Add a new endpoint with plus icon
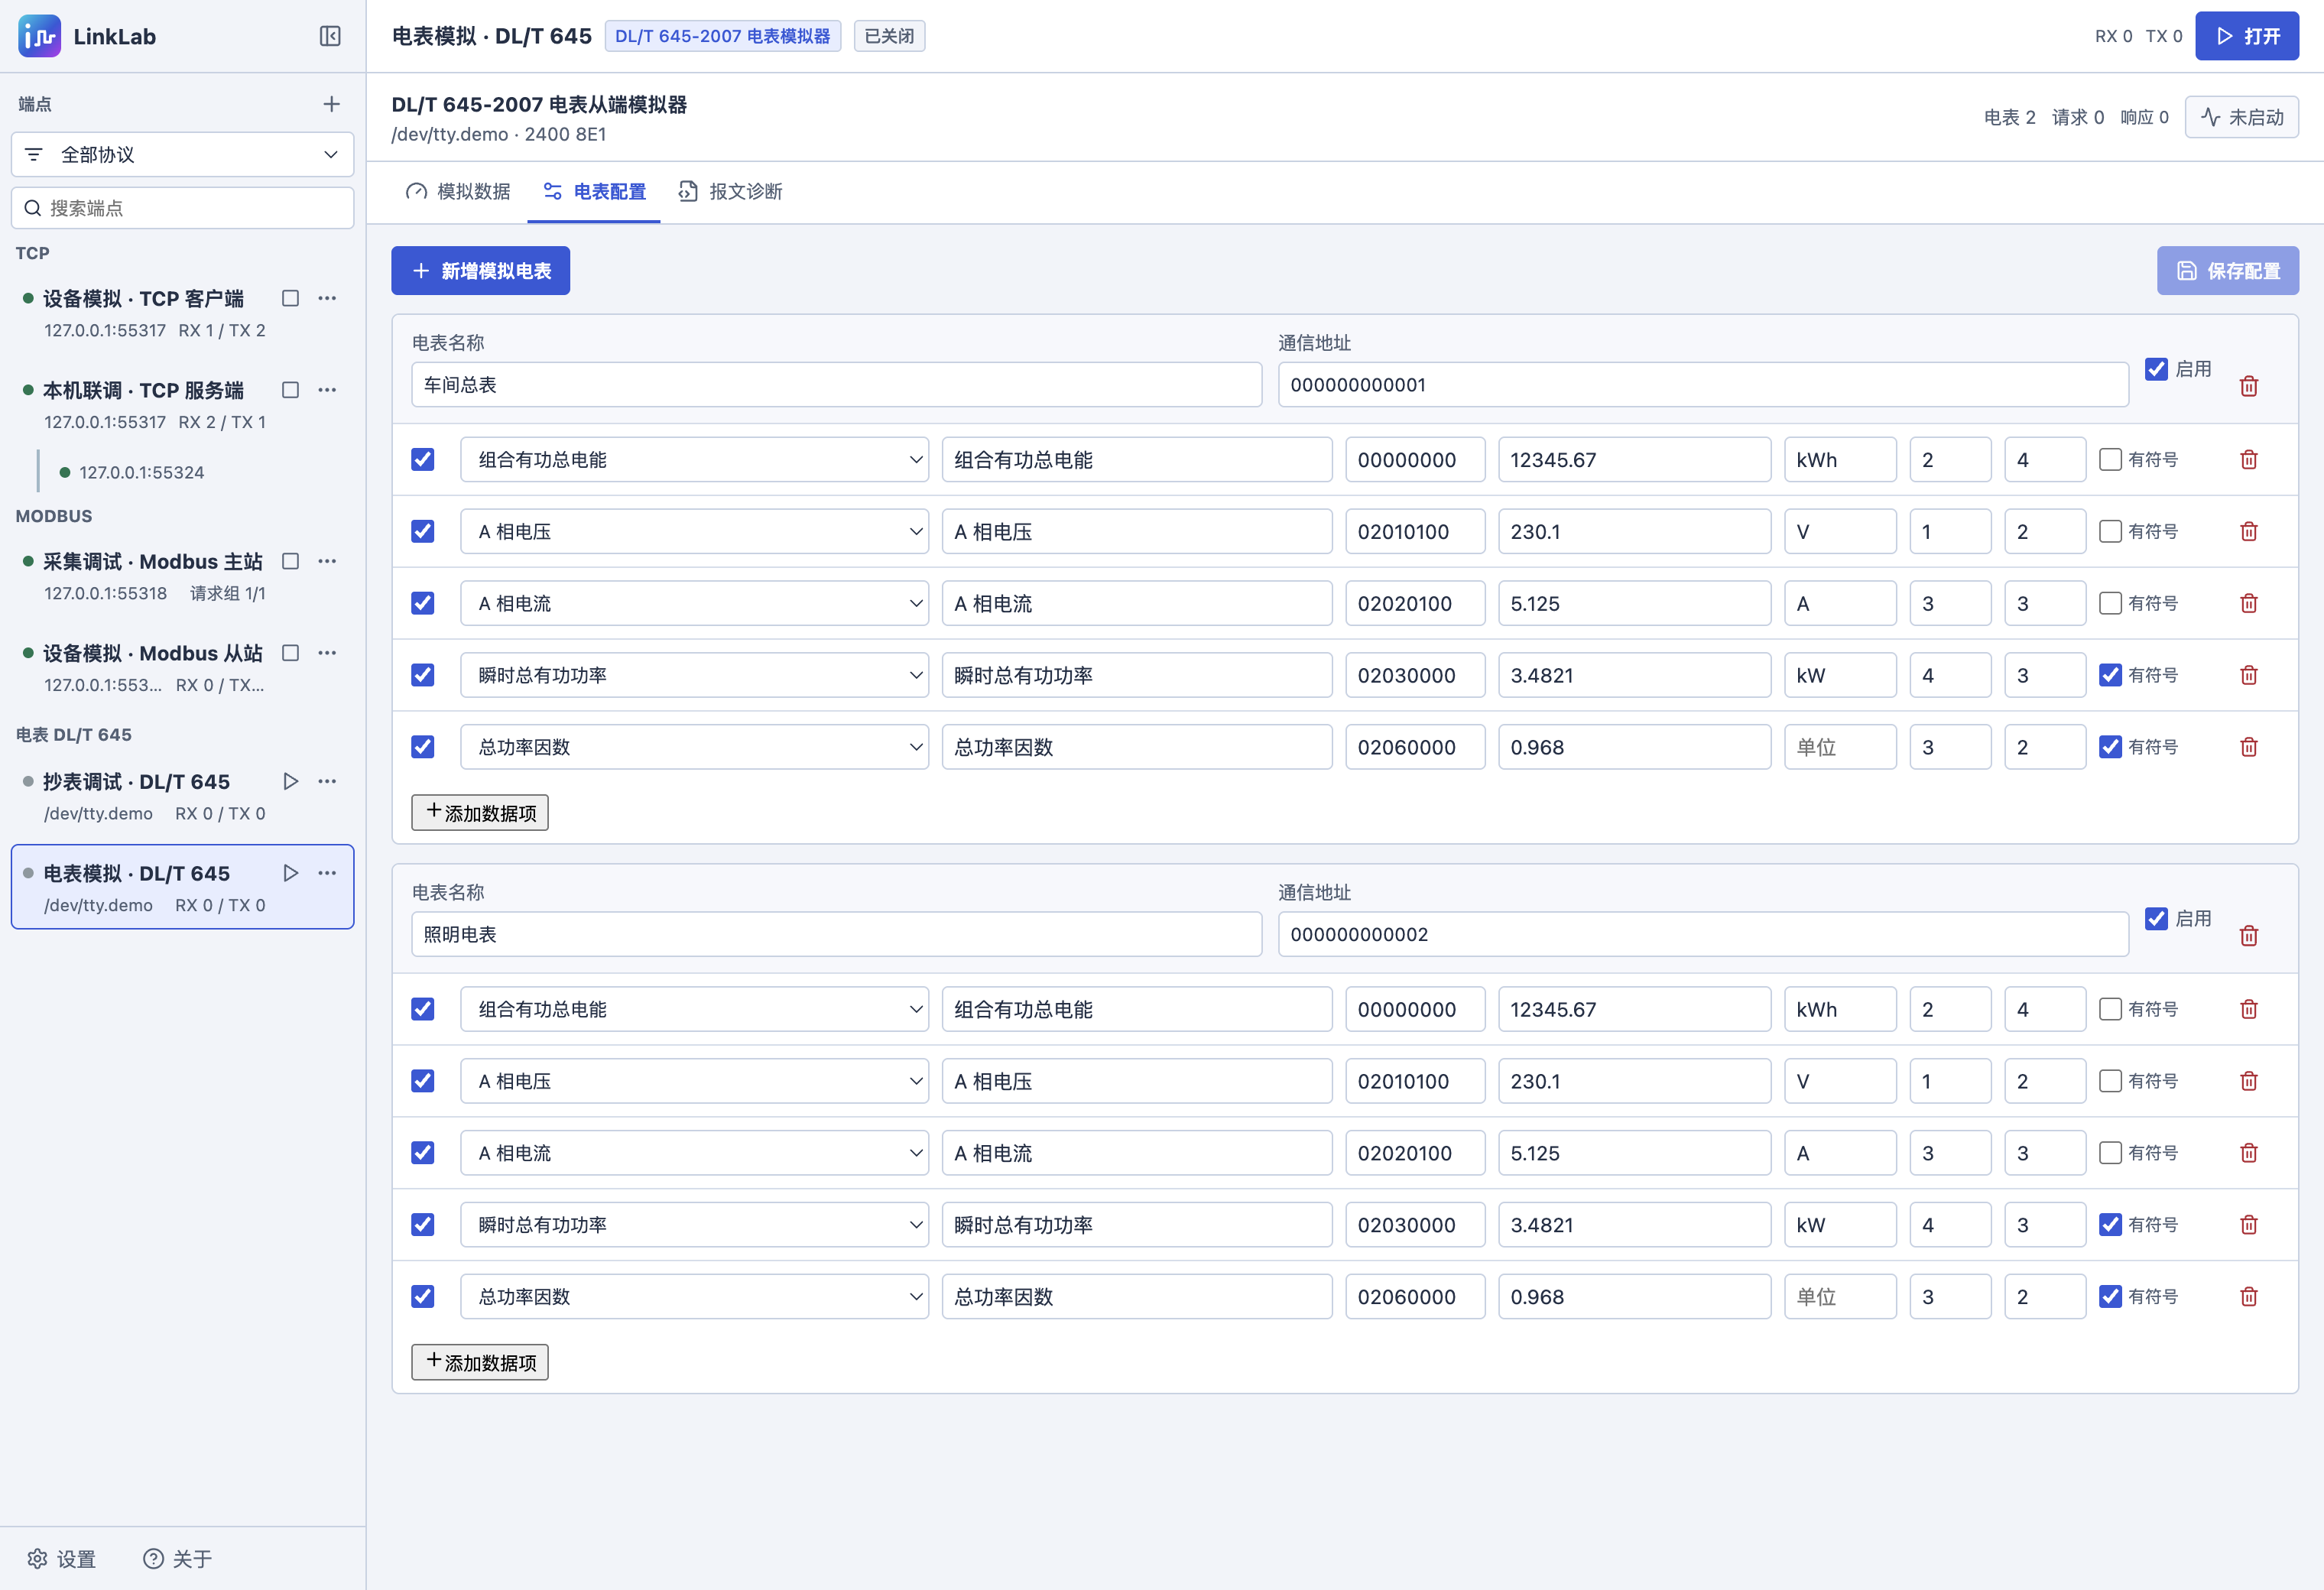This screenshot has width=2324, height=1590. click(x=332, y=104)
